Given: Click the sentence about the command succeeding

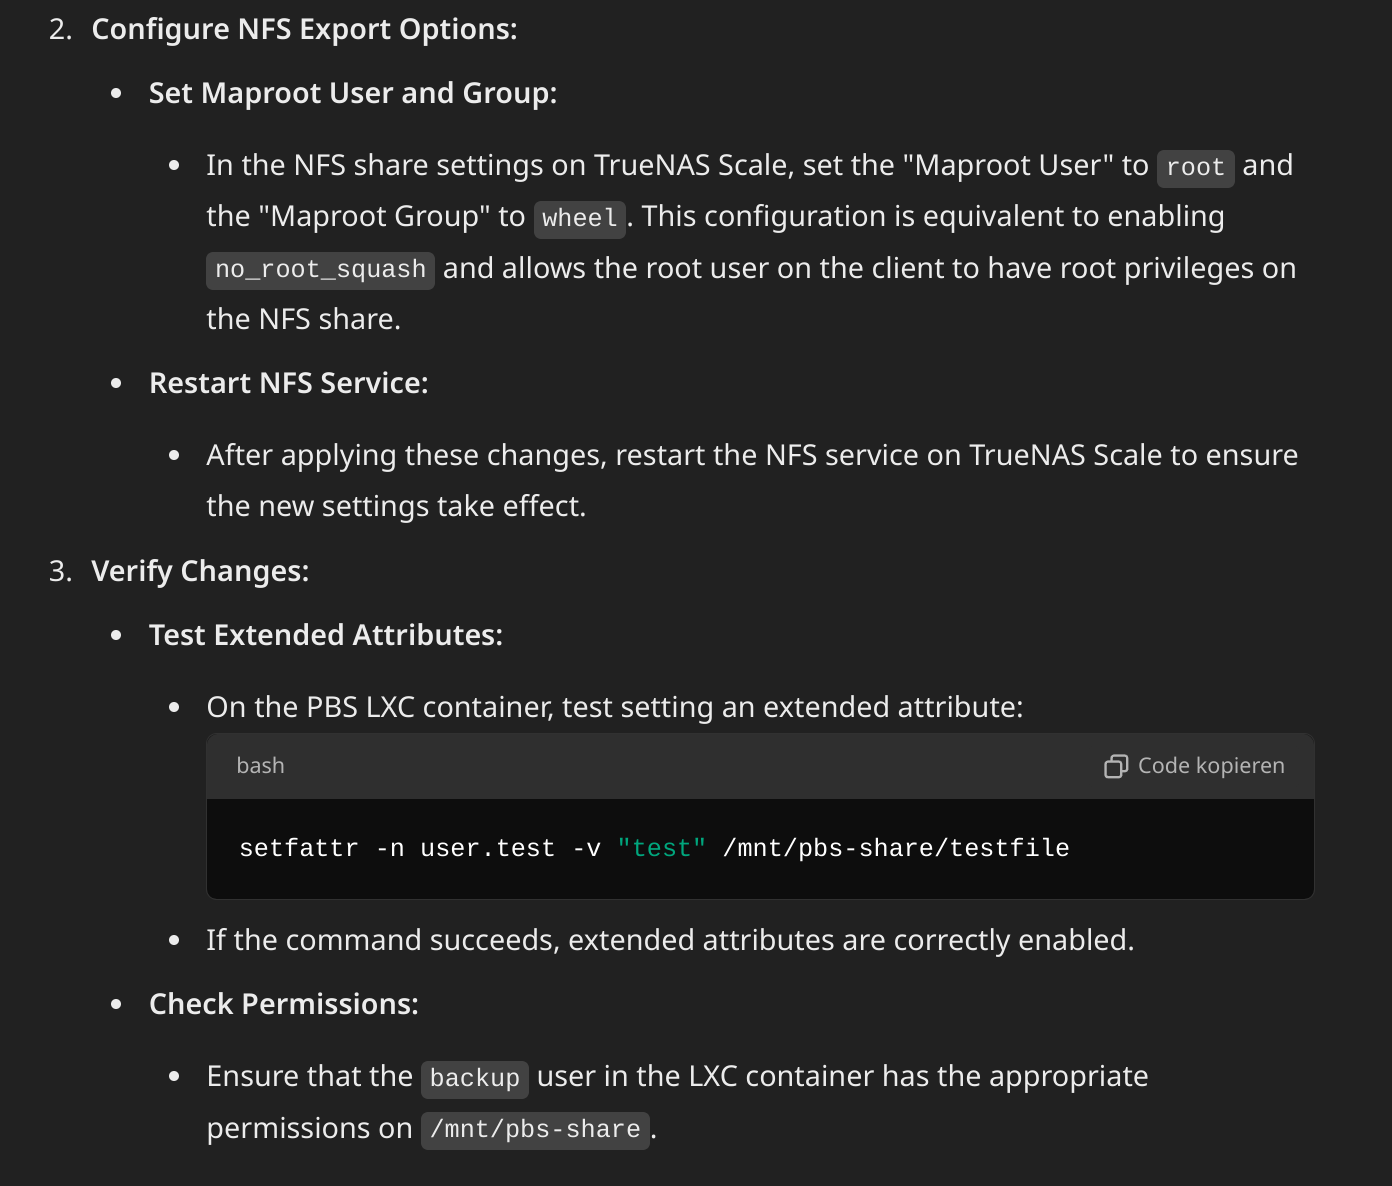Looking at the screenshot, I should (670, 940).
